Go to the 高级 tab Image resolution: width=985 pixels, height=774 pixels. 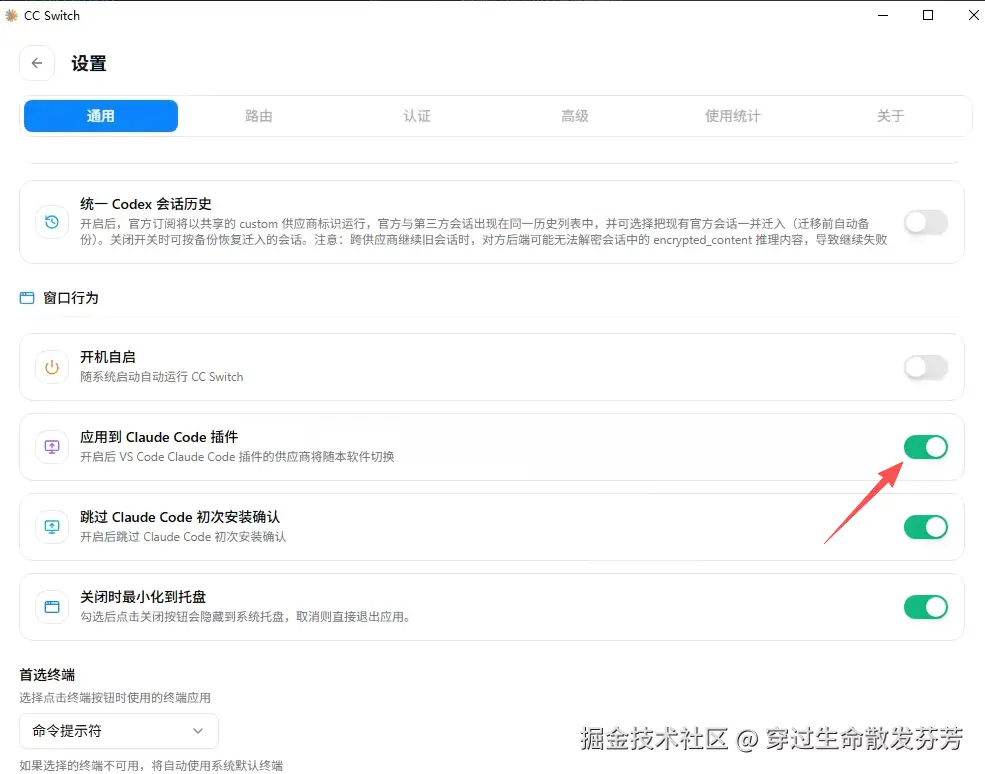575,116
